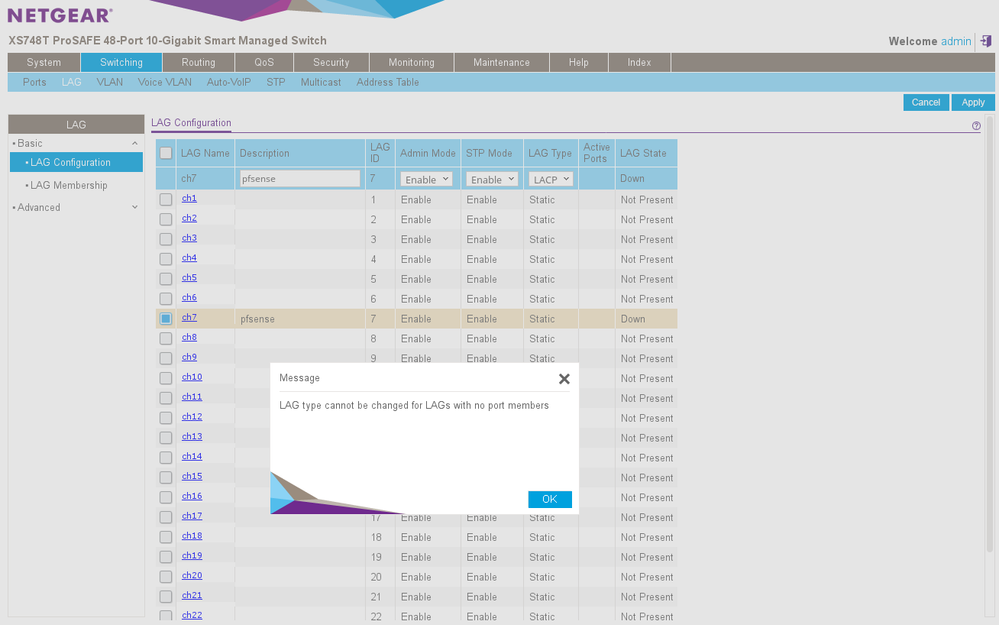Image resolution: width=999 pixels, height=625 pixels.
Task: Check the checkbox for row ch16
Action: [166, 497]
